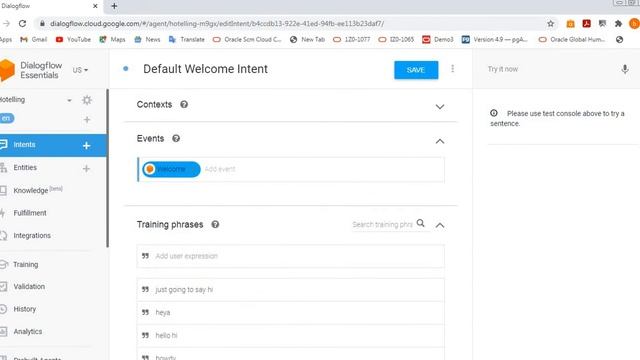
Task: Create a new entity with plus icon
Action: pyautogui.click(x=86, y=168)
